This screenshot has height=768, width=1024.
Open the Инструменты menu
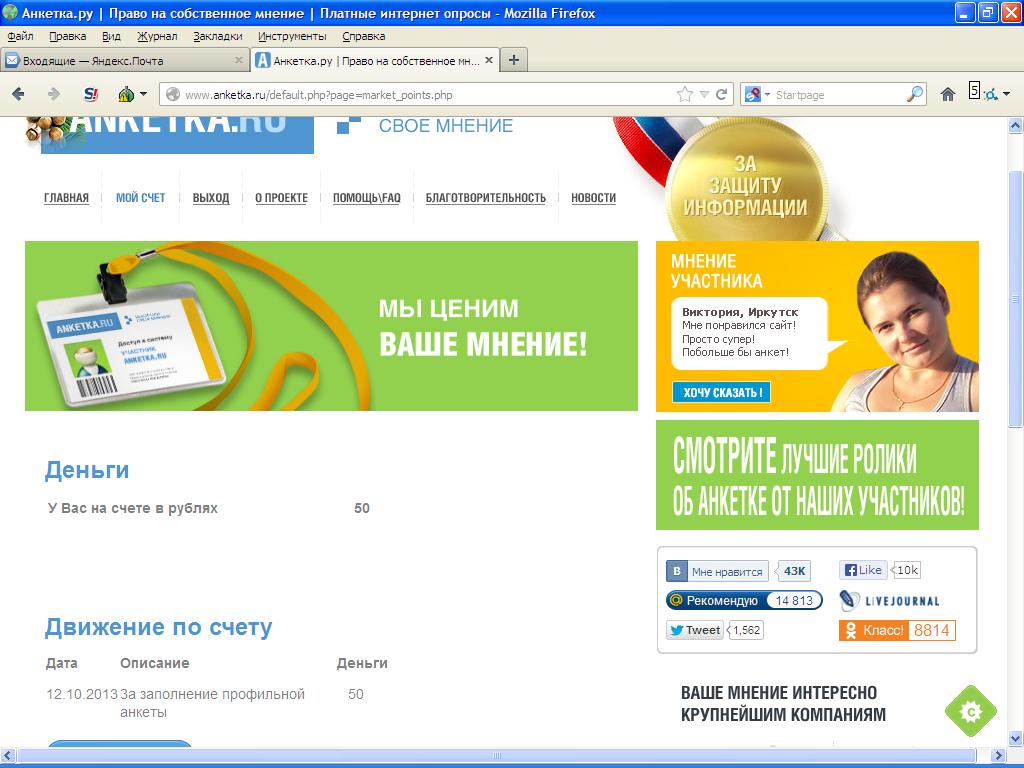coord(292,37)
